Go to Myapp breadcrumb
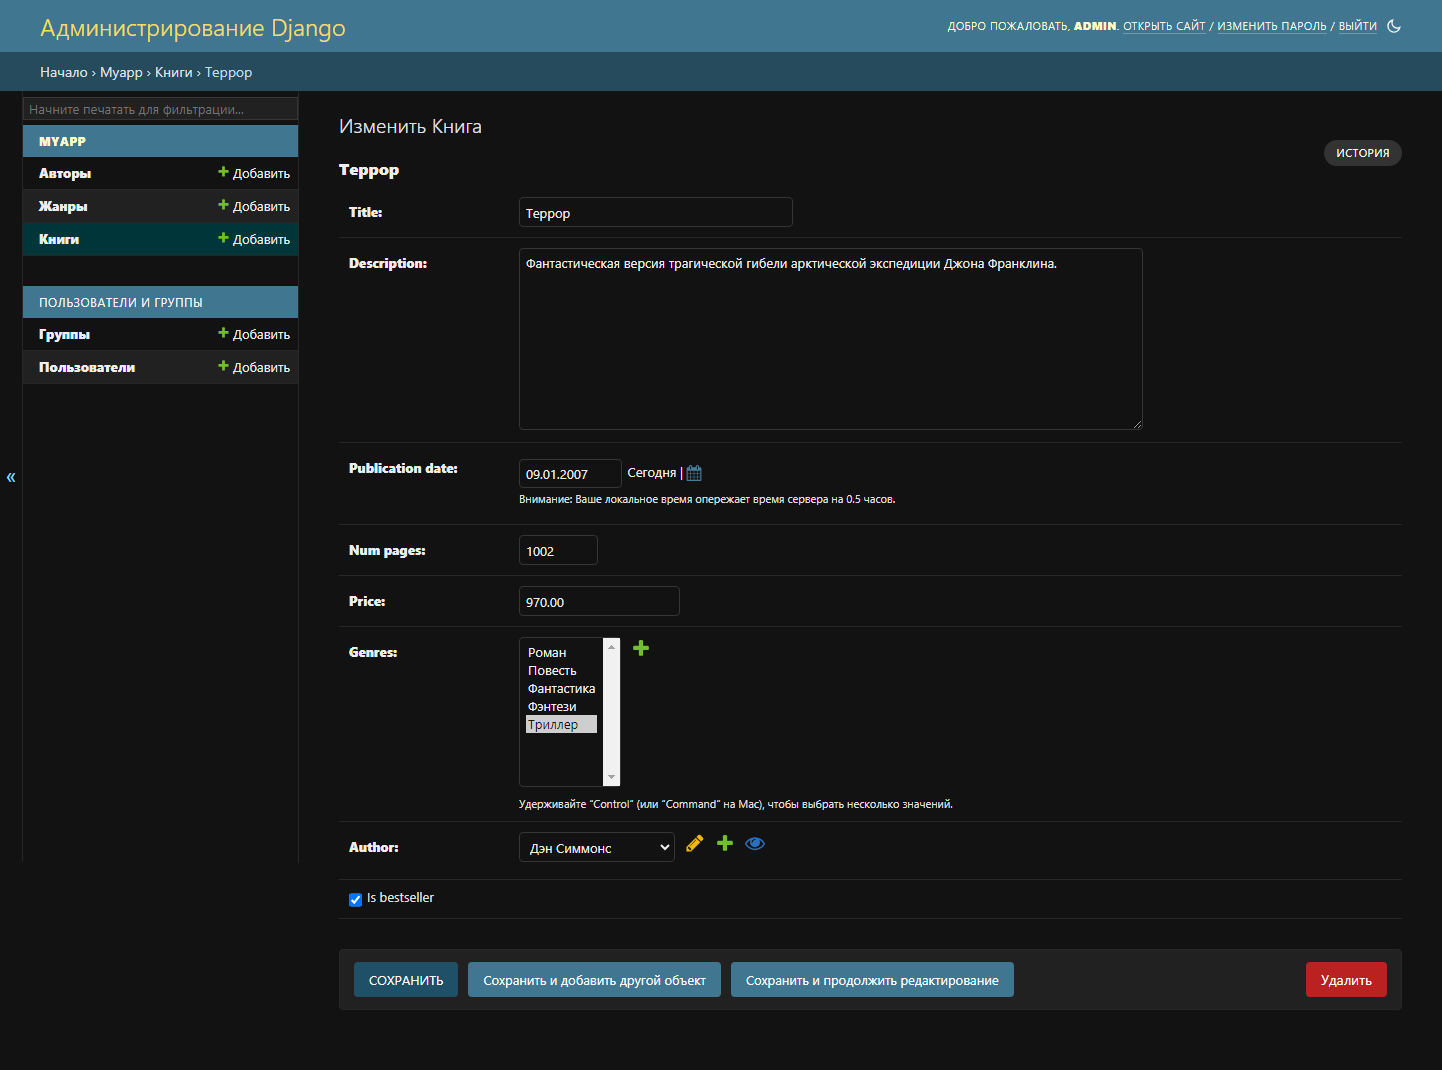Screen dimensions: 1442x1070 121,72
